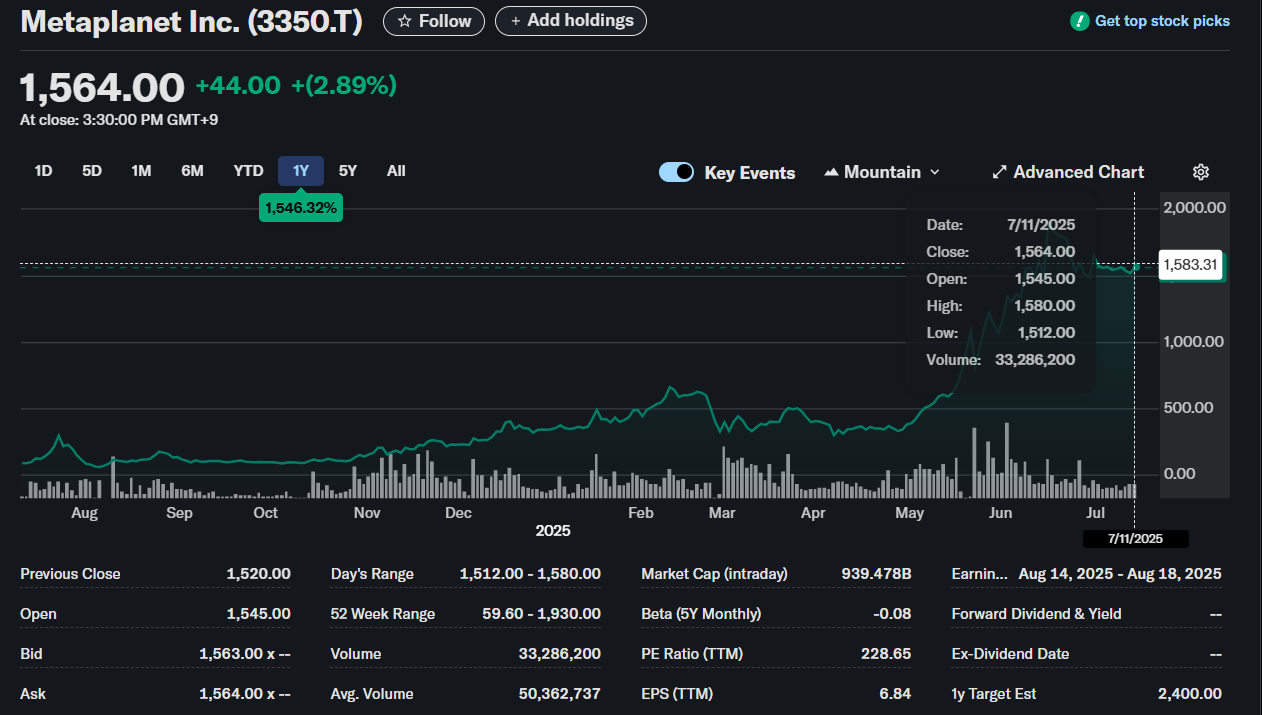The width and height of the screenshot is (1262, 715).
Task: Click the 7/11/2025 date marker on axis
Action: point(1135,539)
